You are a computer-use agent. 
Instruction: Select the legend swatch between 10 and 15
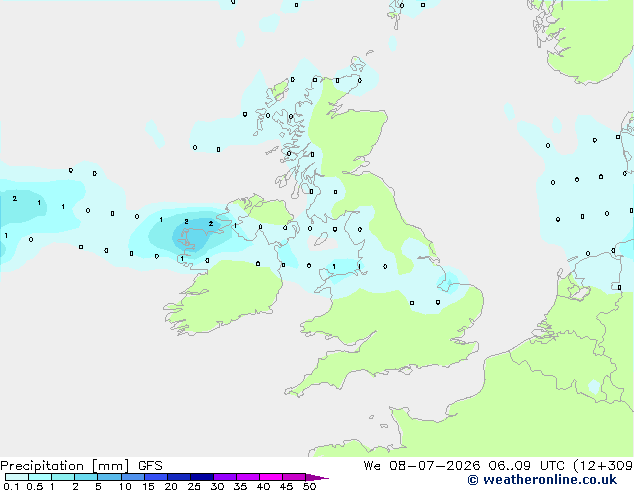[x=132, y=477]
